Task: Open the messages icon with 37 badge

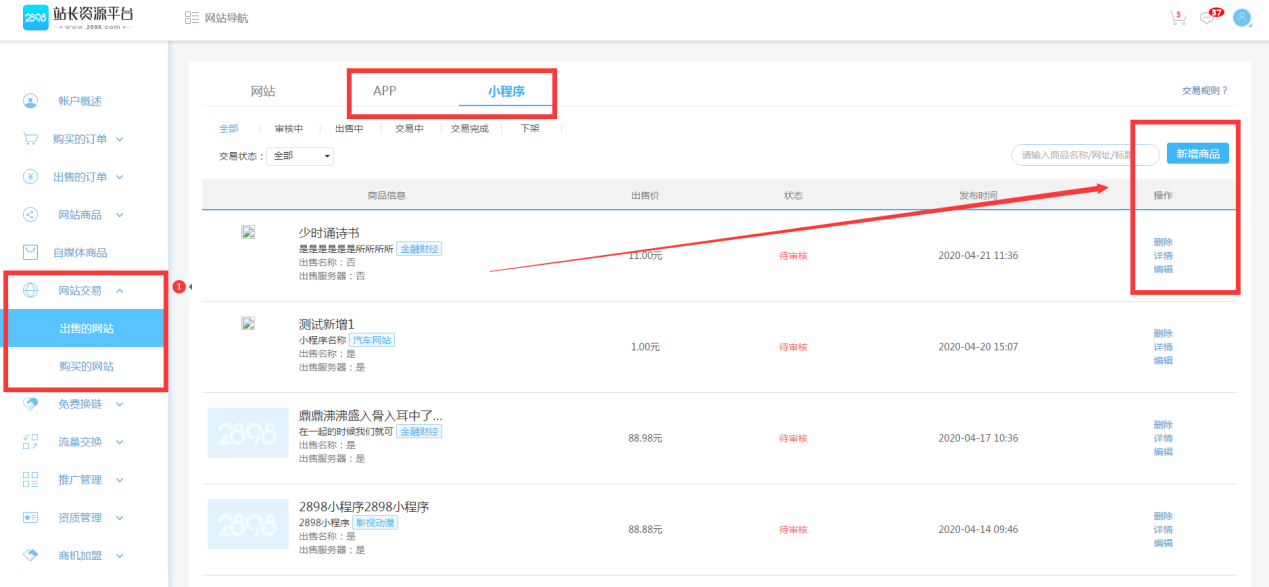Action: 1208,18
